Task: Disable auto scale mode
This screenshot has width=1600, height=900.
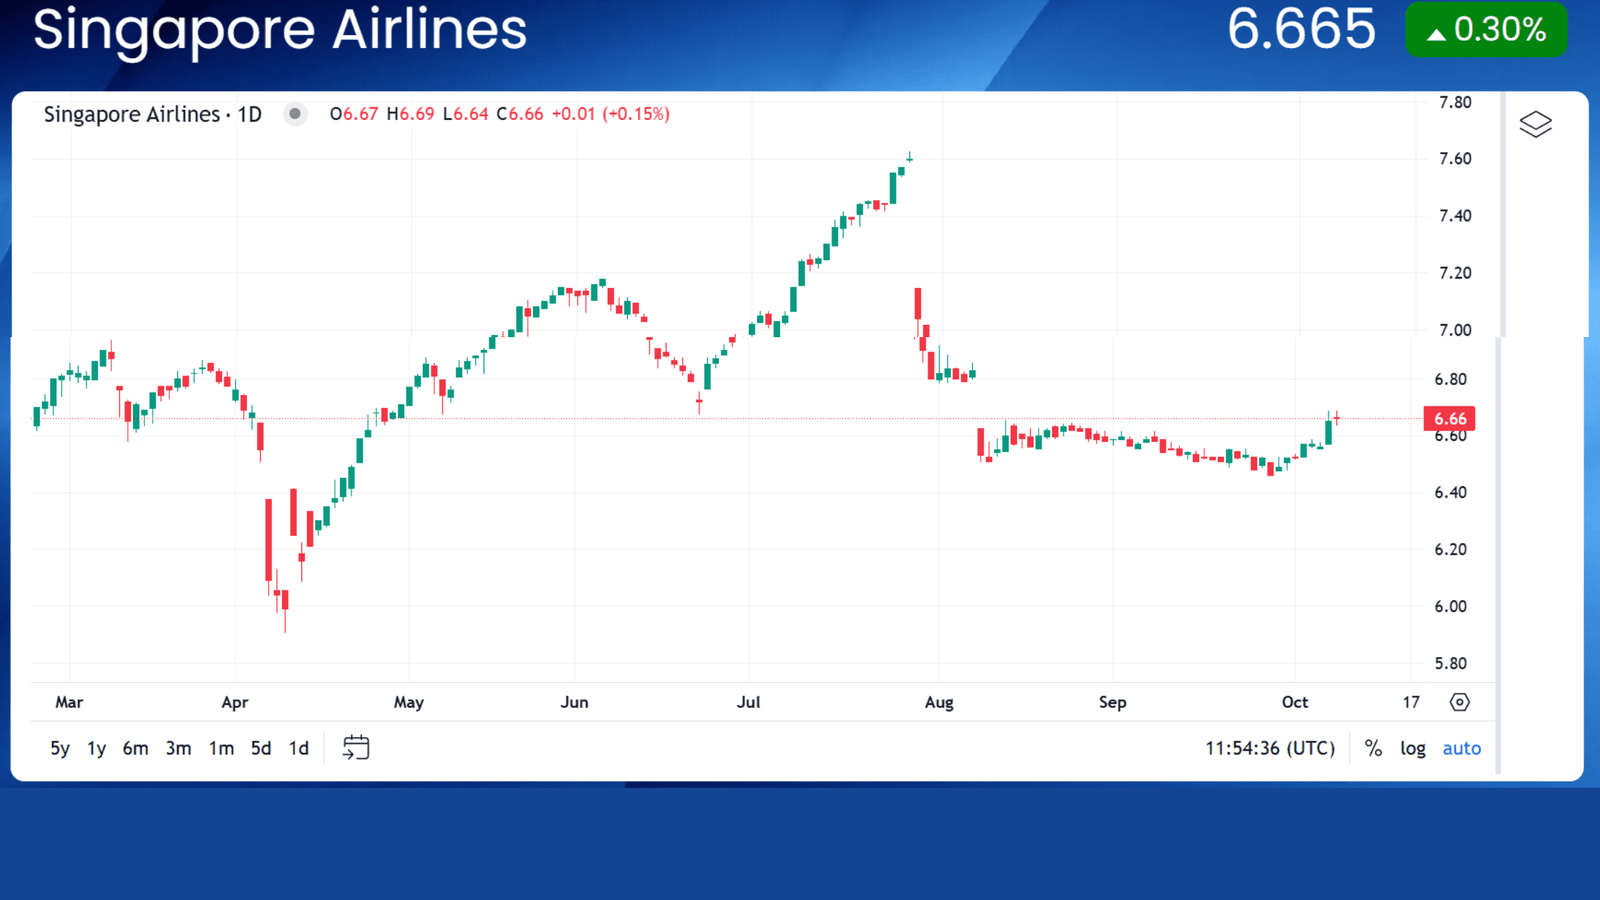Action: click(1461, 747)
